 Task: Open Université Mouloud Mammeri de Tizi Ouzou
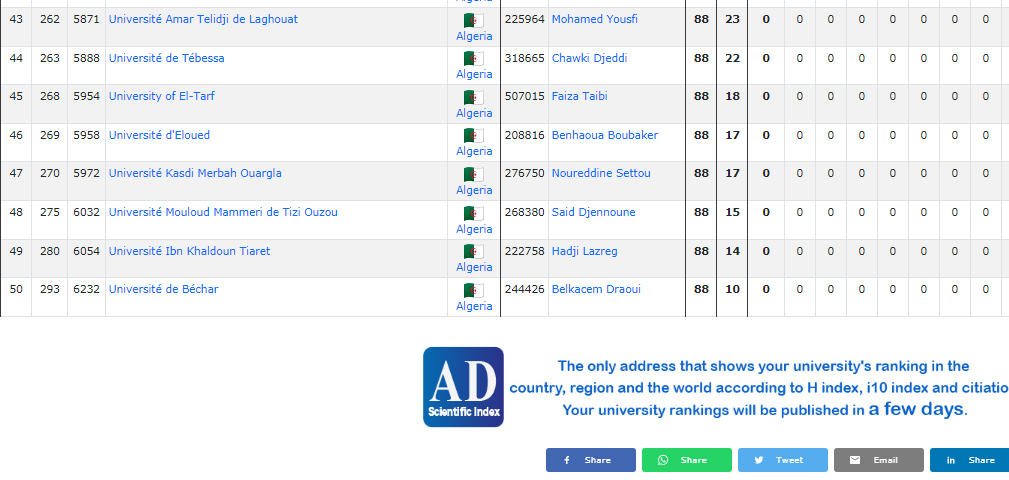coord(223,212)
